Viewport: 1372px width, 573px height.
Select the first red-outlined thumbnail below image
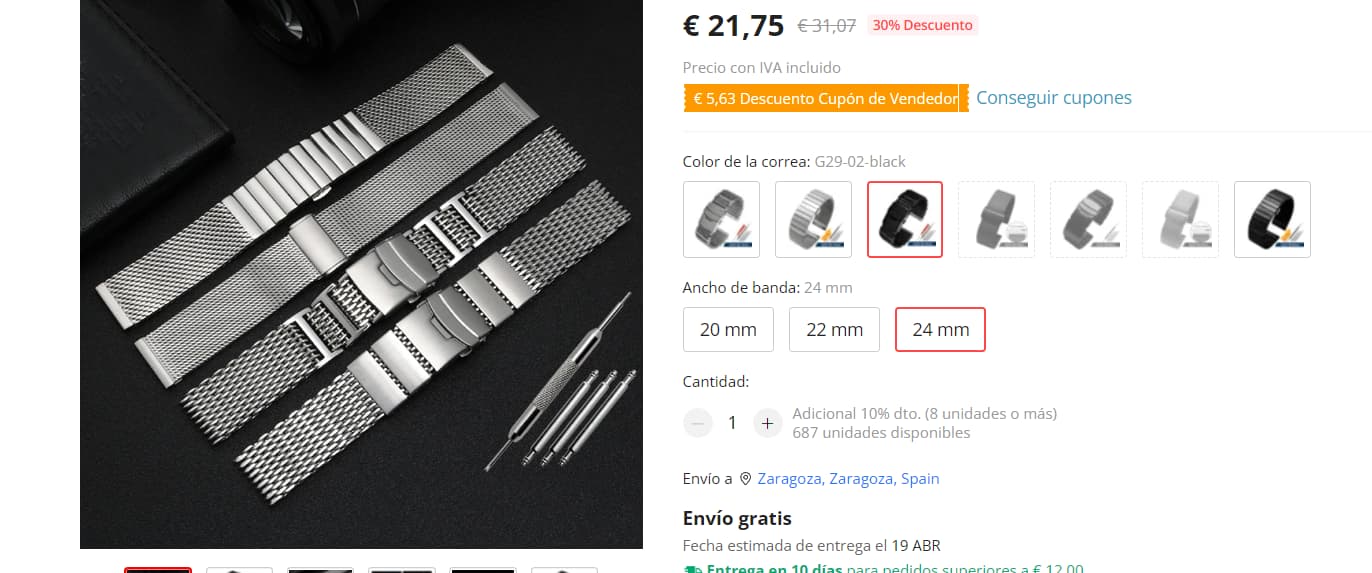click(x=158, y=570)
